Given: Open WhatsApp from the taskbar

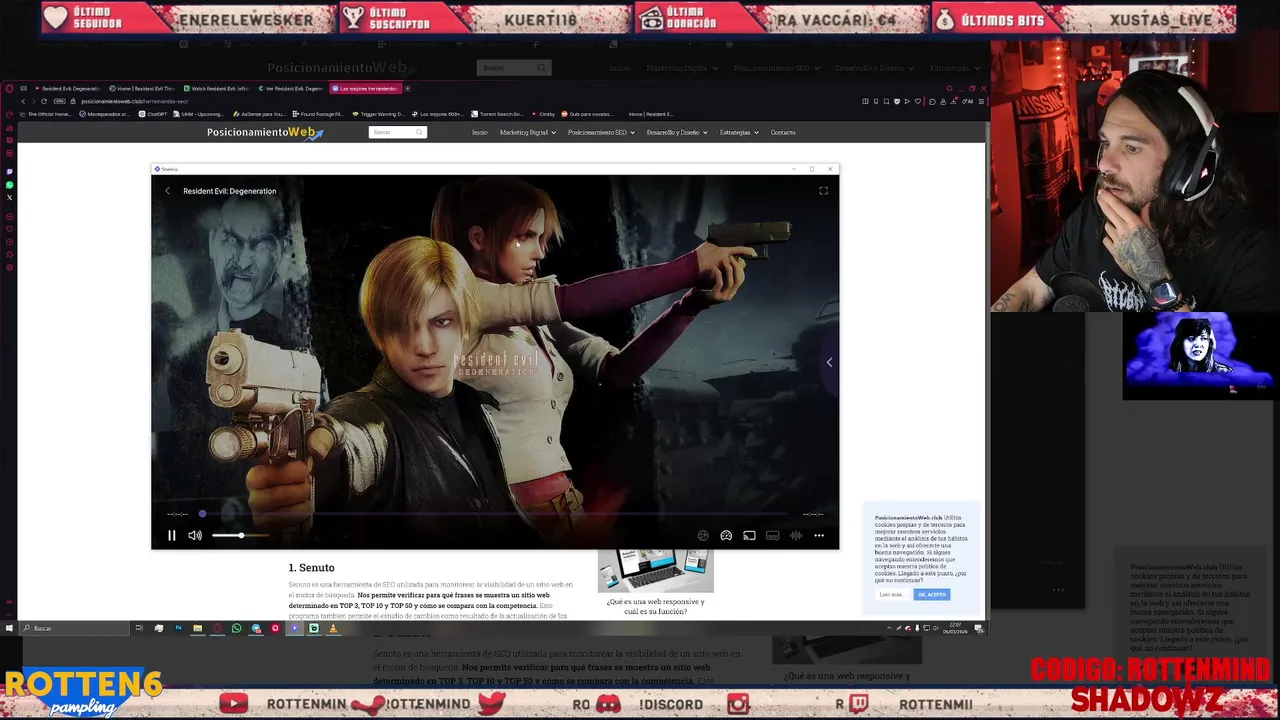Looking at the screenshot, I should coord(236,628).
